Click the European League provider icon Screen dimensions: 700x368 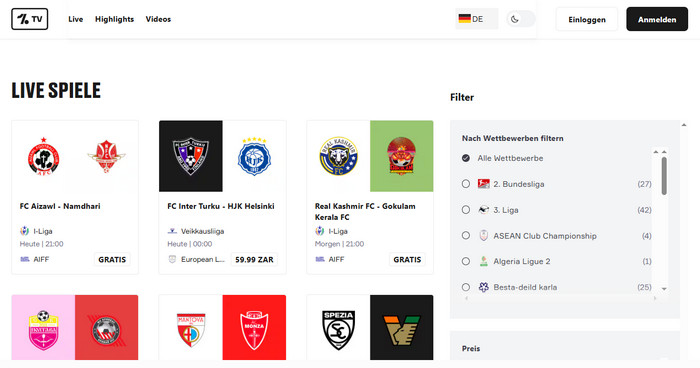tap(172, 259)
